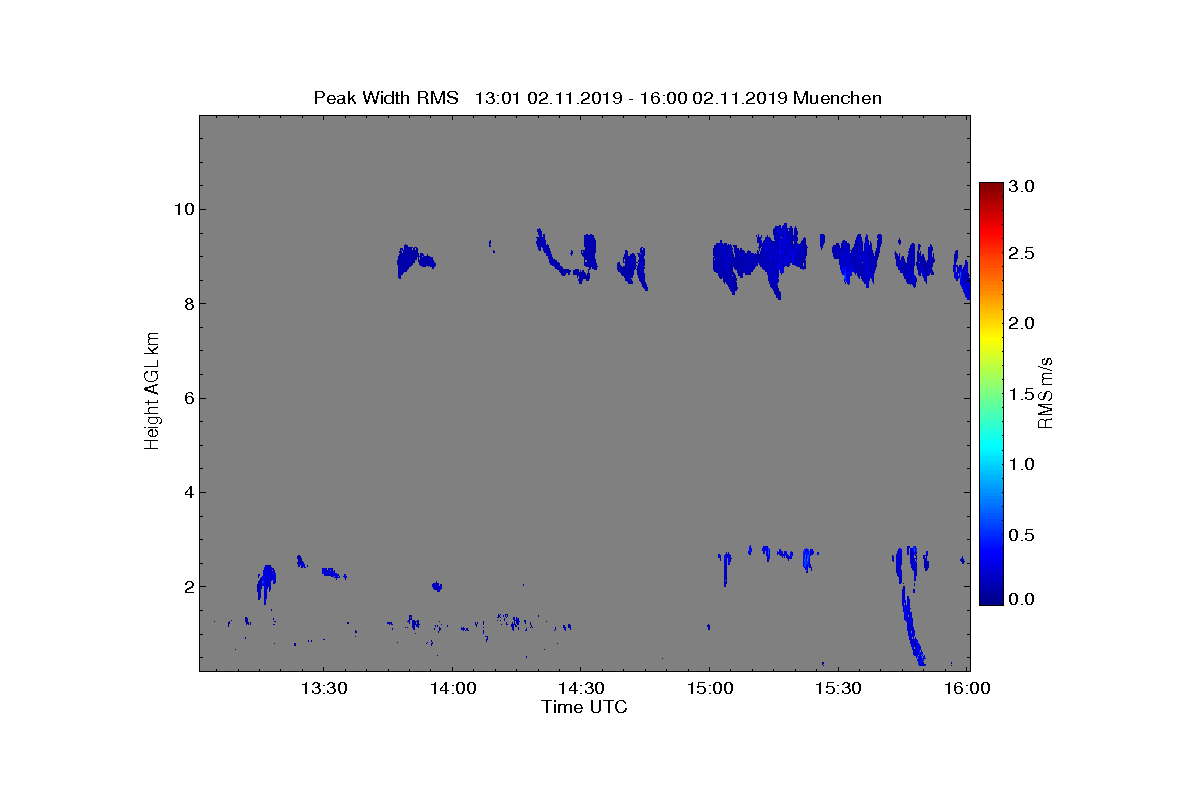Click the colorbar value 2.0

(1022, 323)
